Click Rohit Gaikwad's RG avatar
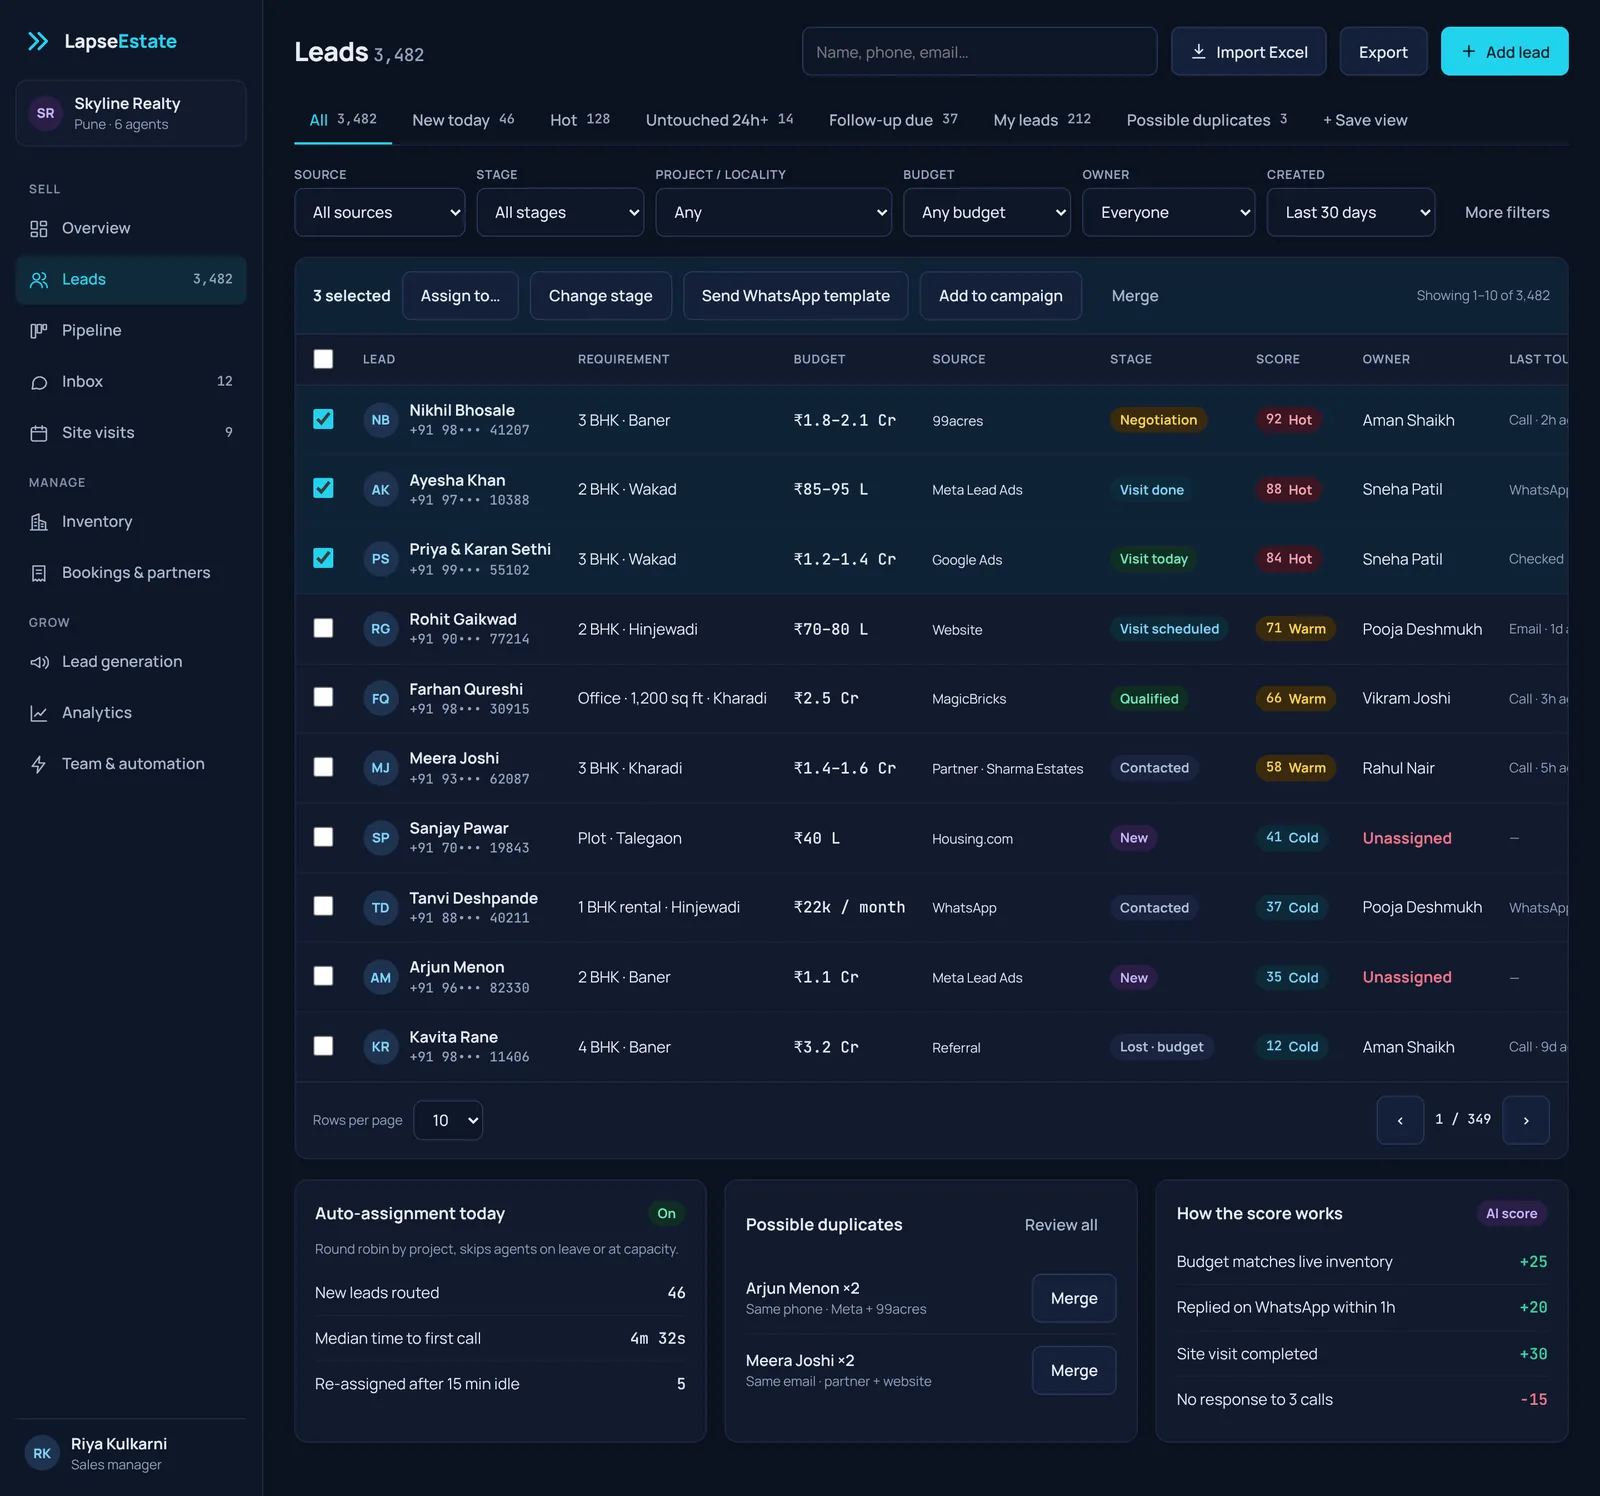The height and width of the screenshot is (1496, 1600). click(381, 629)
